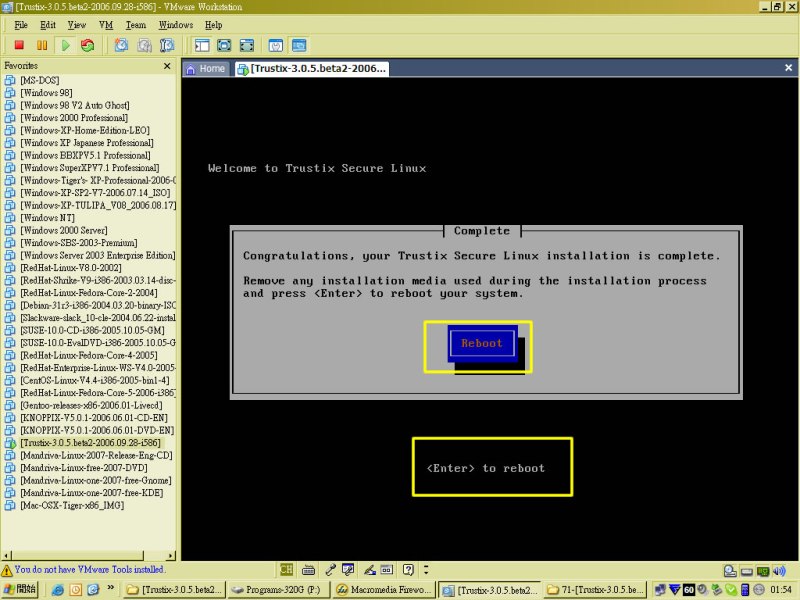Select [Mac-OSX-Tiger-x86_IMG] favorite

pyautogui.click(x=72, y=506)
